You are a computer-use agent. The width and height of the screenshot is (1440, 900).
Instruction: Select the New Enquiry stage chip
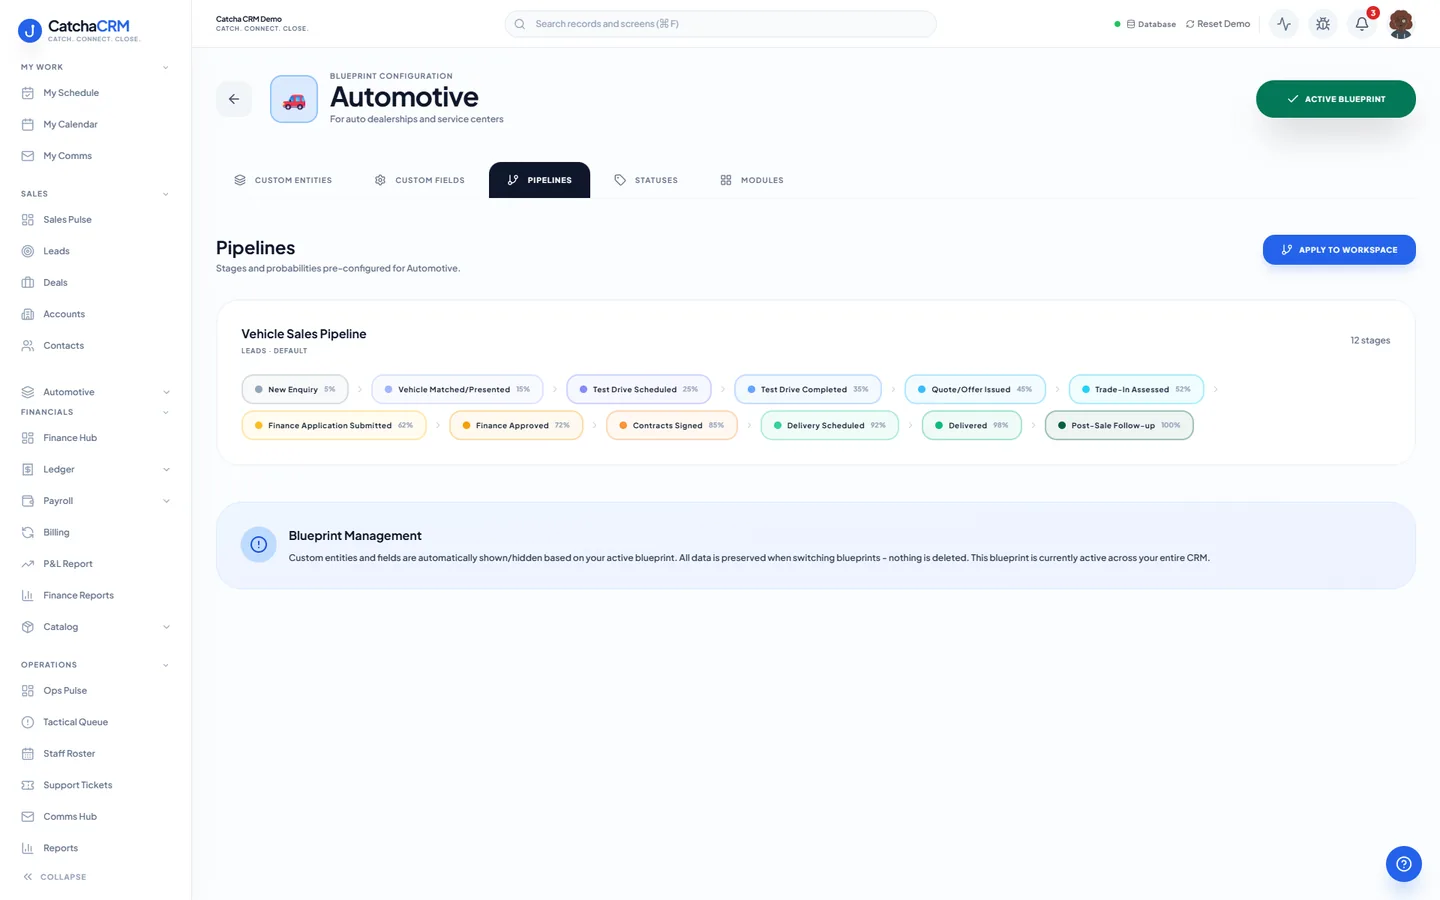[295, 389]
